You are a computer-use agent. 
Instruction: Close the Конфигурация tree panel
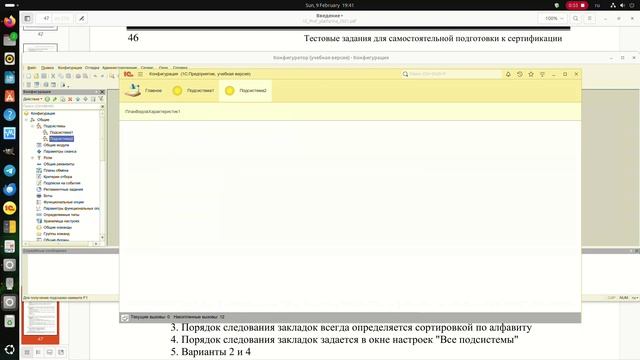pyautogui.click(x=102, y=92)
